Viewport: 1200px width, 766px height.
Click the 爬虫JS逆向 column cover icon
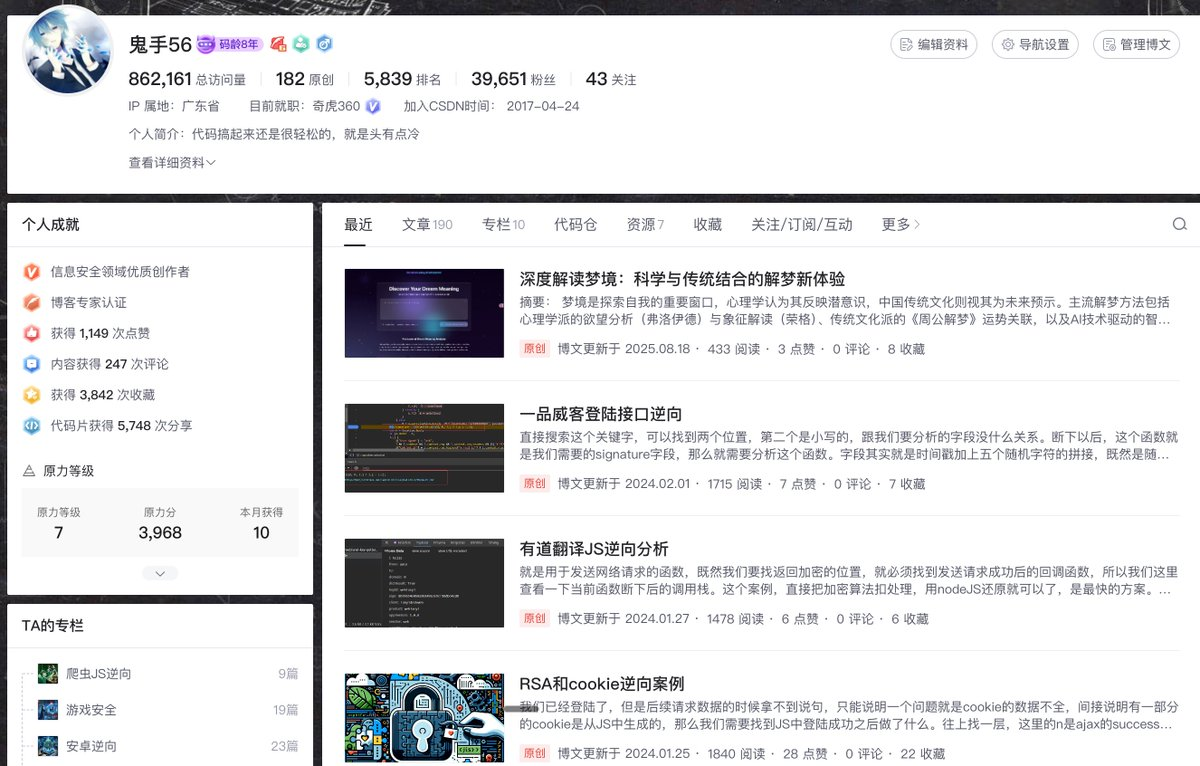tap(48, 673)
